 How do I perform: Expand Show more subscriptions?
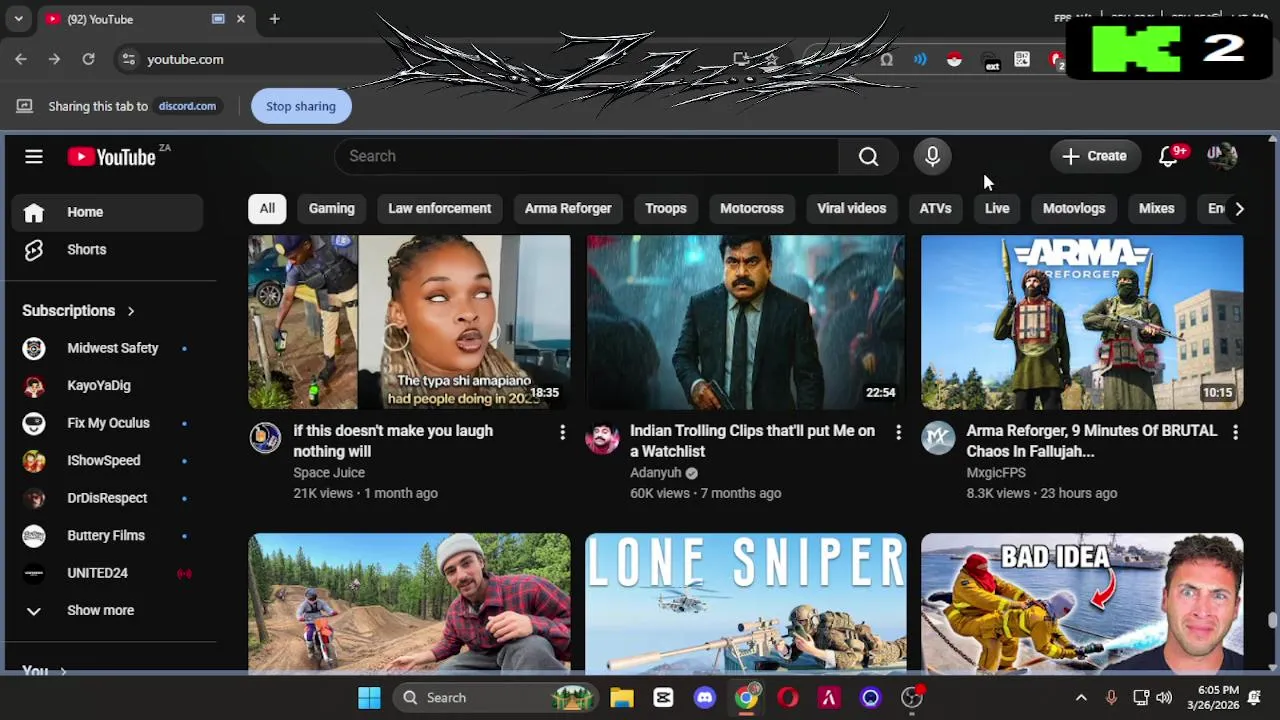point(108,610)
